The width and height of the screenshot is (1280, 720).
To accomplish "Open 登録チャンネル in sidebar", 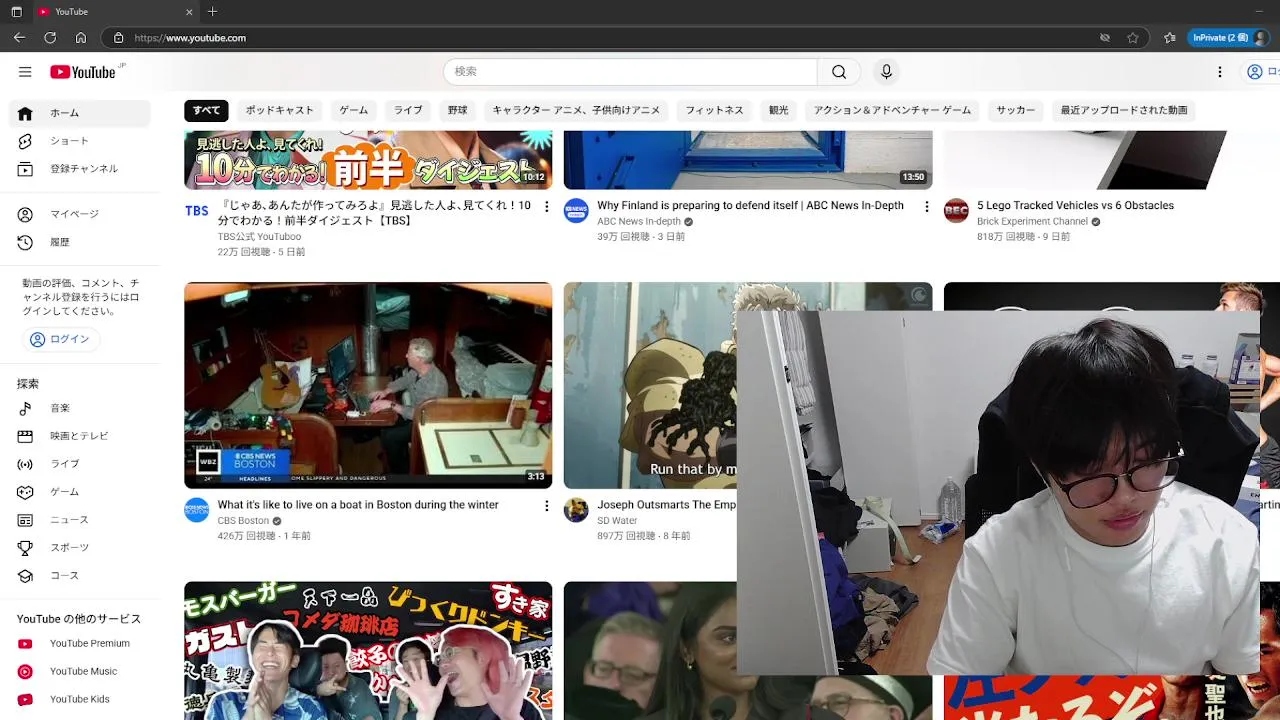I will point(80,169).
